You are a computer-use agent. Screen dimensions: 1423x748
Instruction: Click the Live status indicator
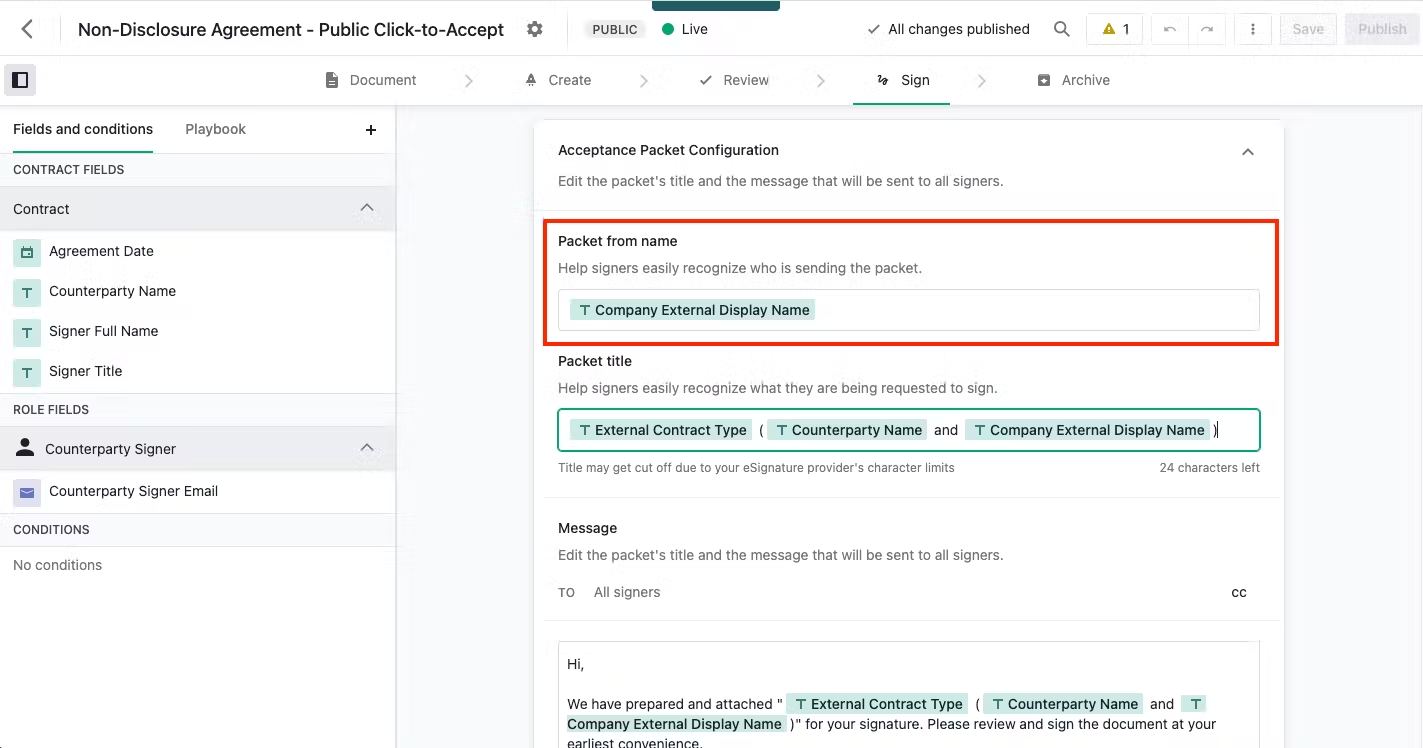(x=684, y=29)
